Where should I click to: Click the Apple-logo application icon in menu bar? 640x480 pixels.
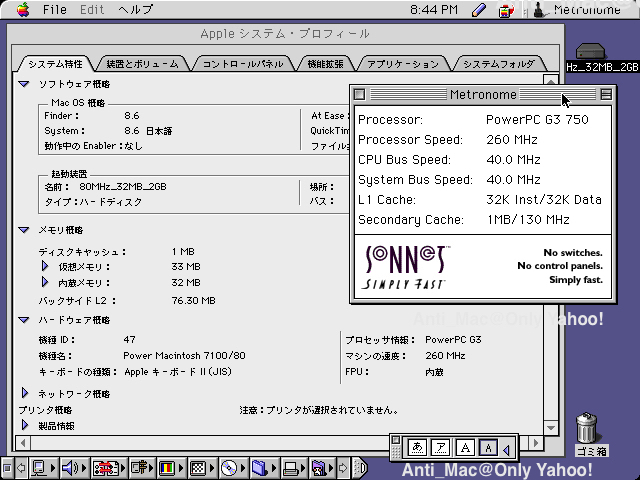point(506,10)
